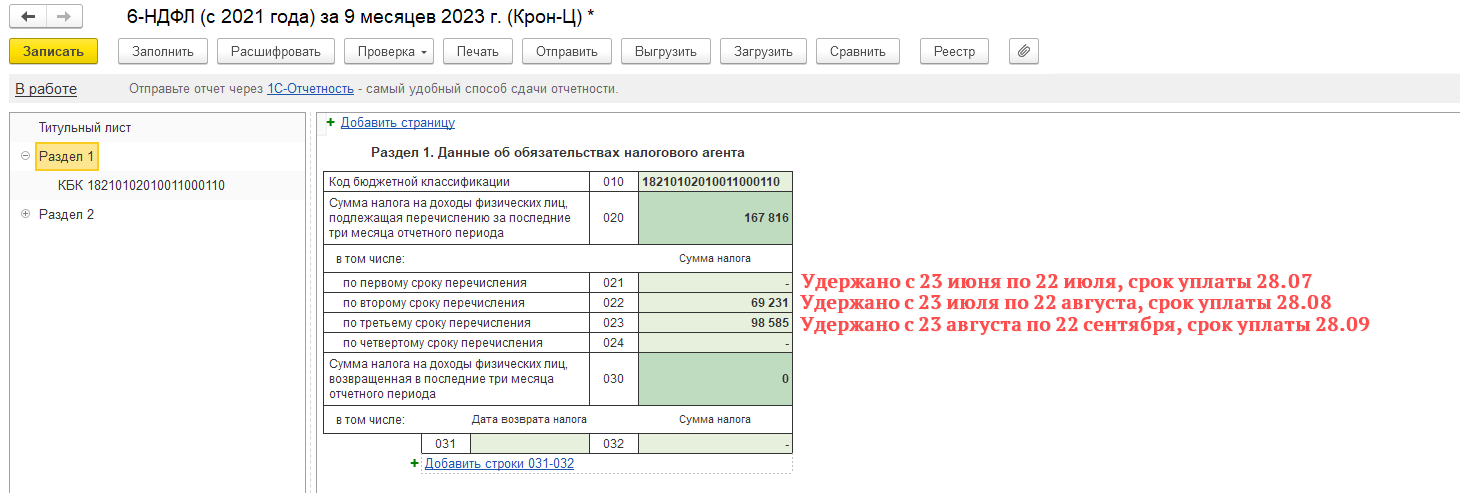The width and height of the screenshot is (1460, 493).
Task: Click the row label по третьему сроку перечисления
Action: click(x=437, y=323)
